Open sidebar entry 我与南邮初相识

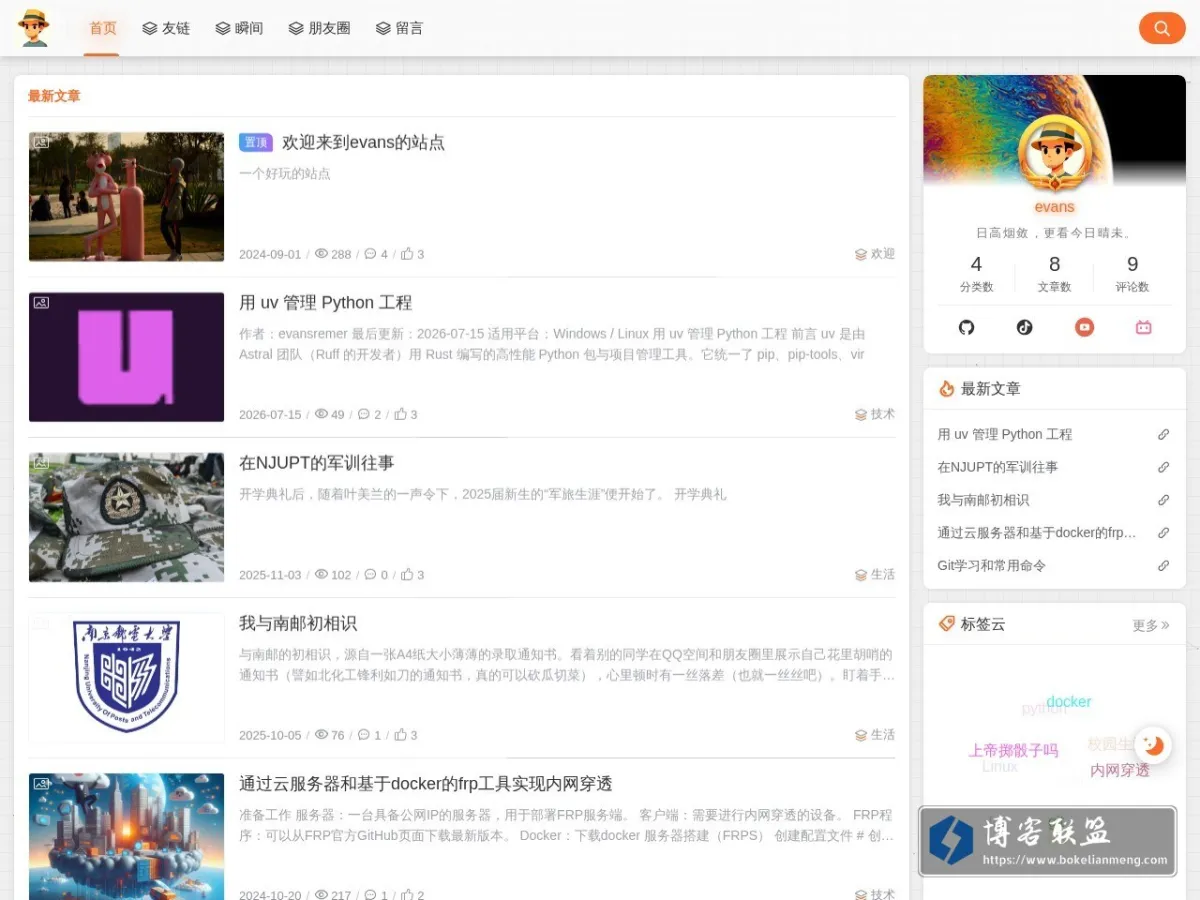coord(983,500)
